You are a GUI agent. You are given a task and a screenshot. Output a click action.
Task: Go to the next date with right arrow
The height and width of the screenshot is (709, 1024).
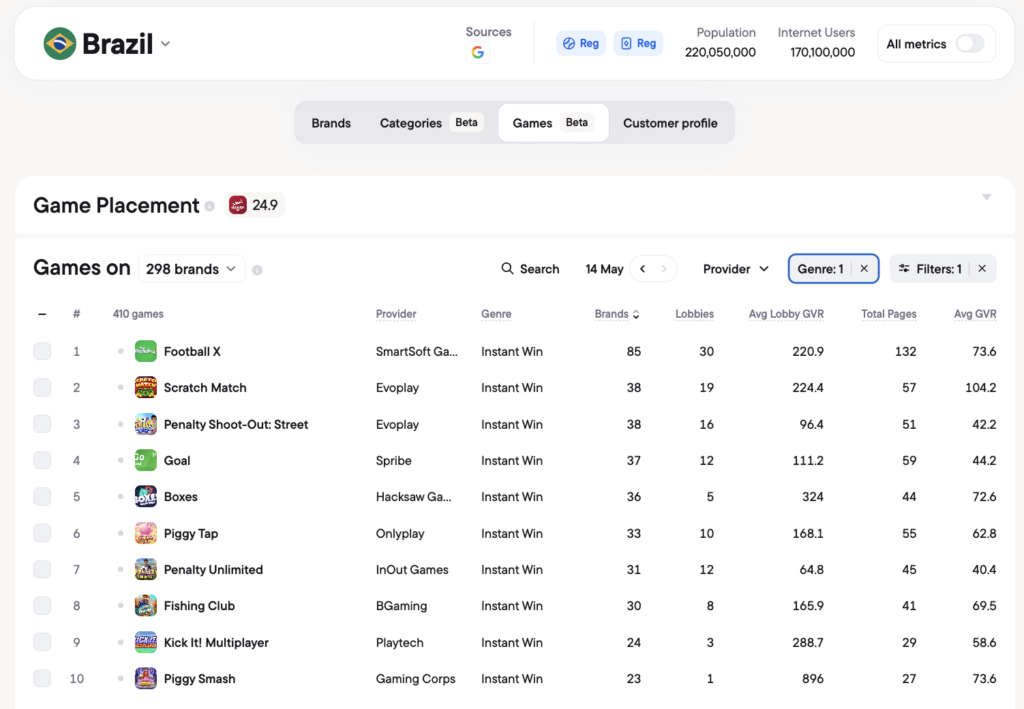tap(664, 269)
